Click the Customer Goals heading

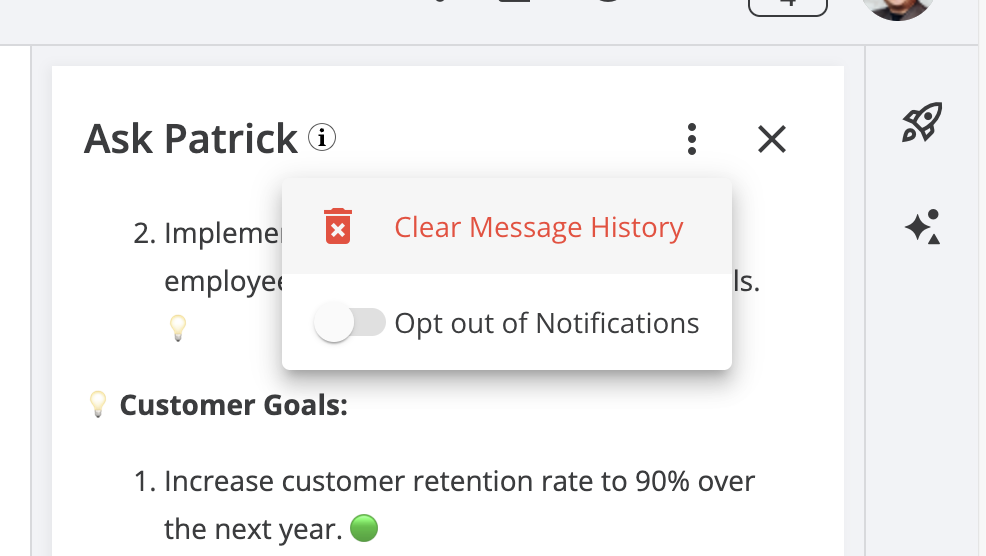click(x=233, y=405)
